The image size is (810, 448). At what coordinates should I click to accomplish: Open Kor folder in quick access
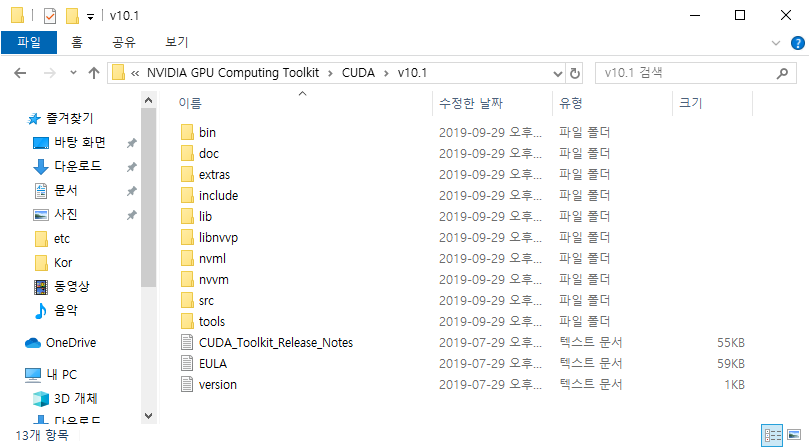pyautogui.click(x=53, y=262)
